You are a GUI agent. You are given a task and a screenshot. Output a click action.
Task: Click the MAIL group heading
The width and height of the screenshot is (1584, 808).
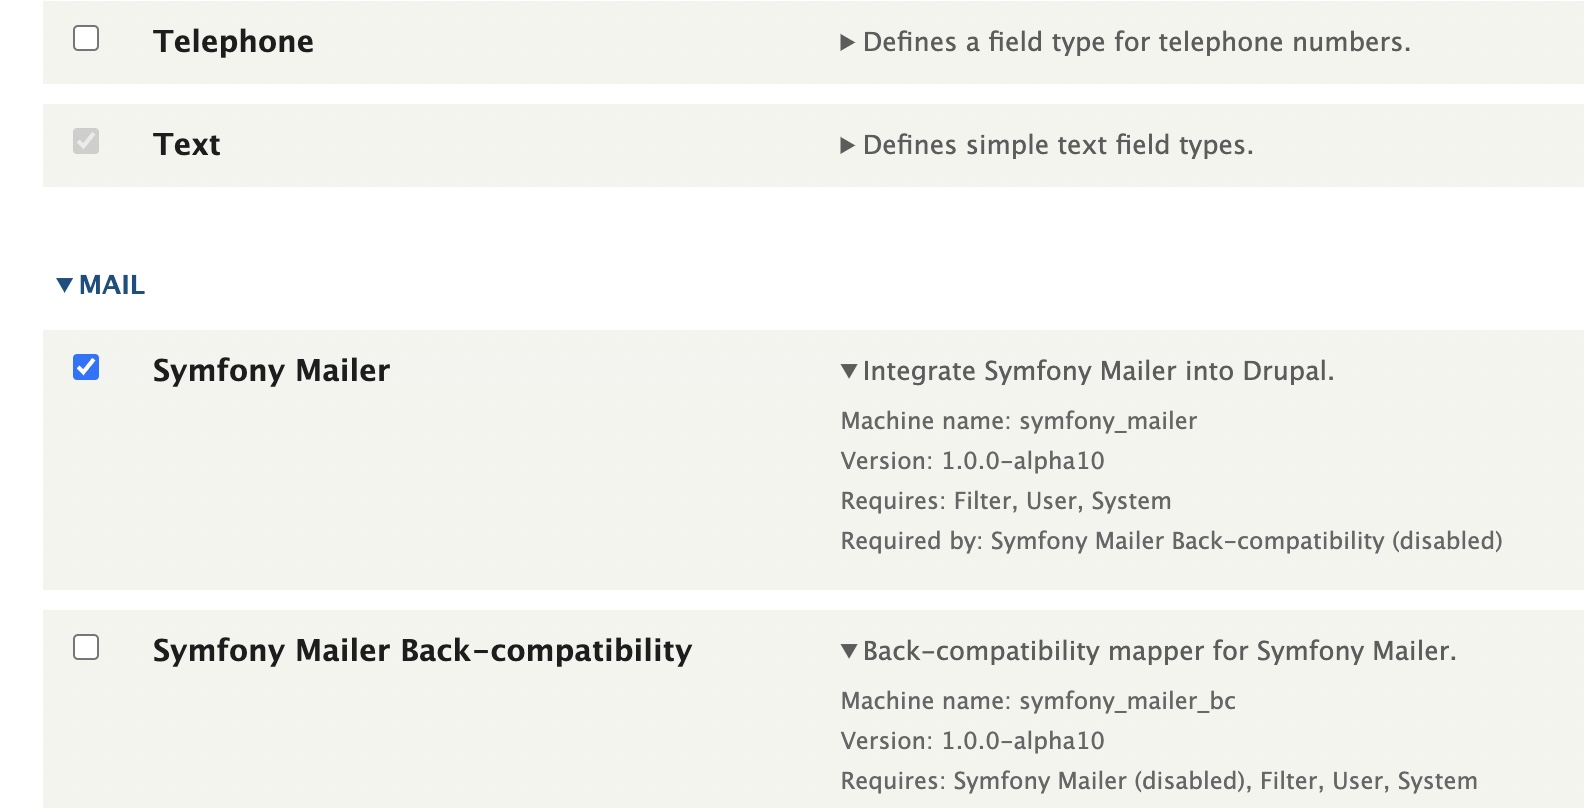pyautogui.click(x=112, y=285)
